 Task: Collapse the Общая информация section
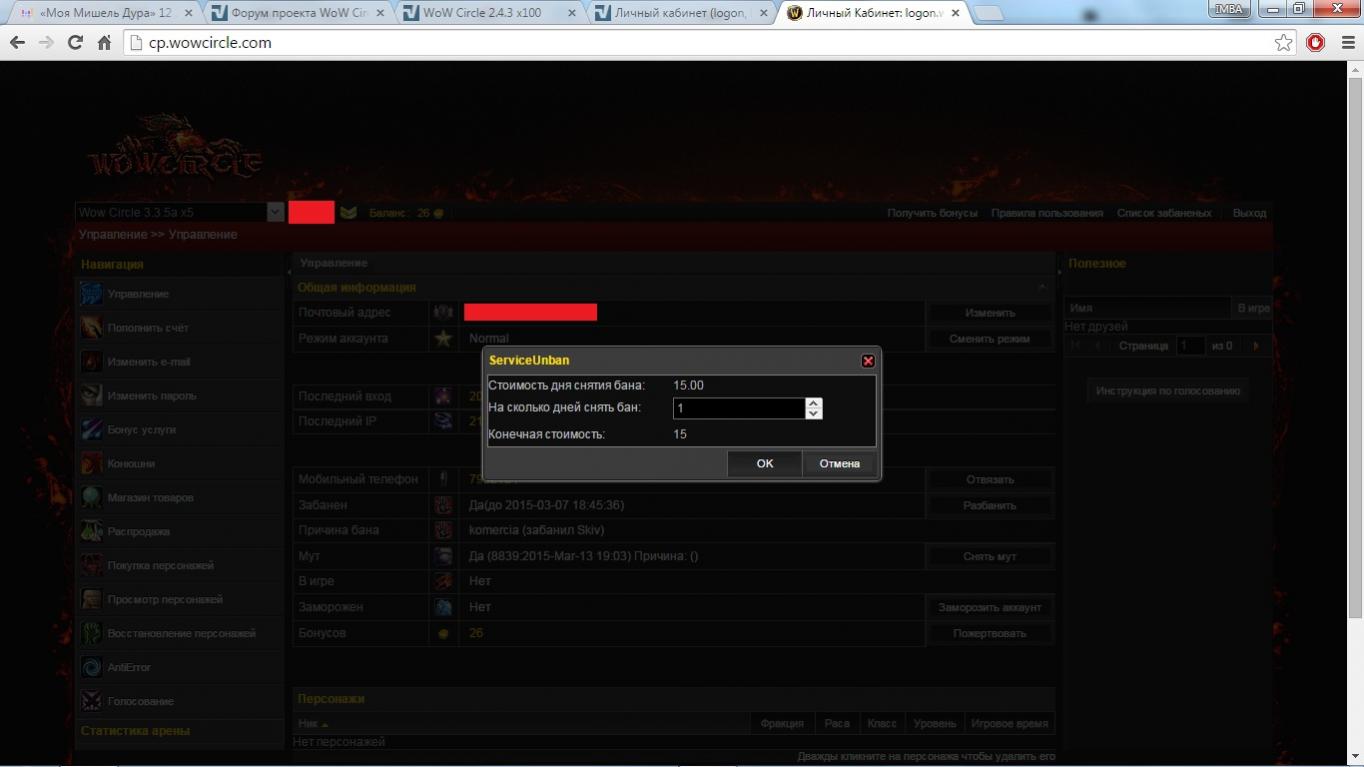[x=1042, y=288]
